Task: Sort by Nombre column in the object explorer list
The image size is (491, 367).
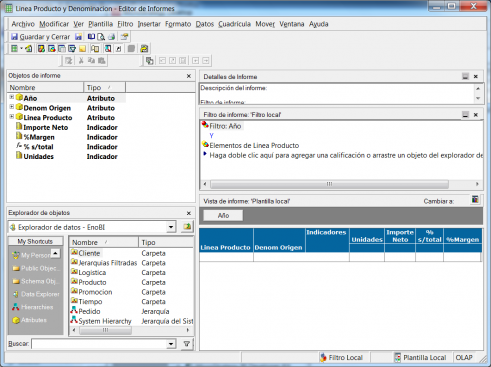Action: pos(103,242)
